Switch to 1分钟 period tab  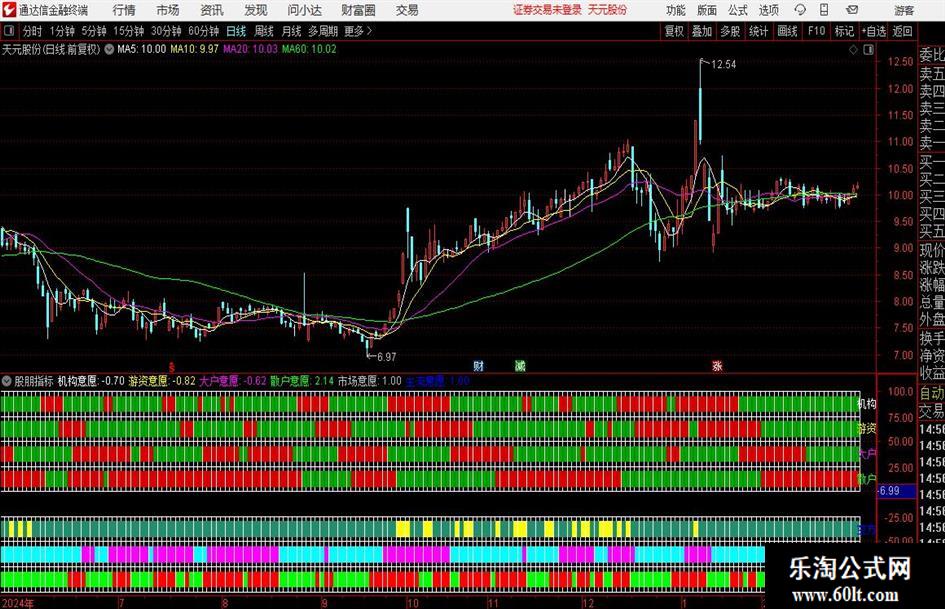click(61, 31)
